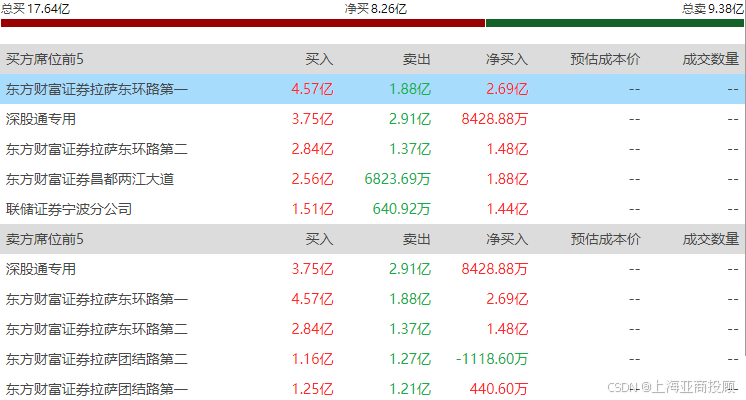Select 东方财富证券拉萨东环路第一 in seller seats list
Viewport: 746px width, 400px height.
coord(97,299)
